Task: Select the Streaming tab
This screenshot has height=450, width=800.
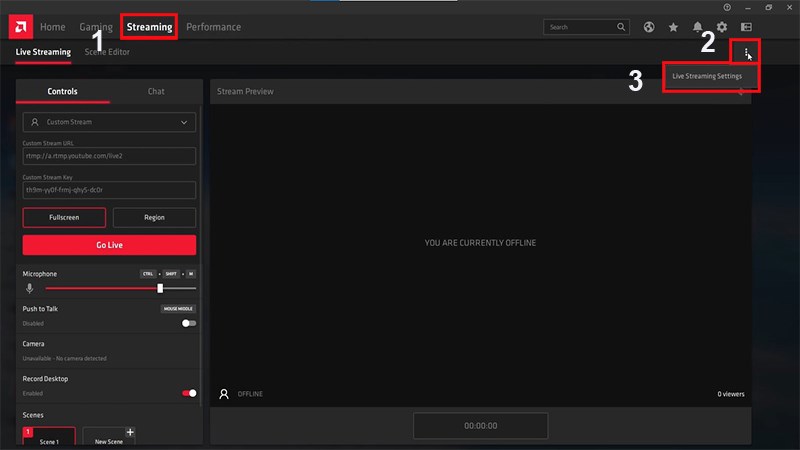Action: click(x=149, y=27)
